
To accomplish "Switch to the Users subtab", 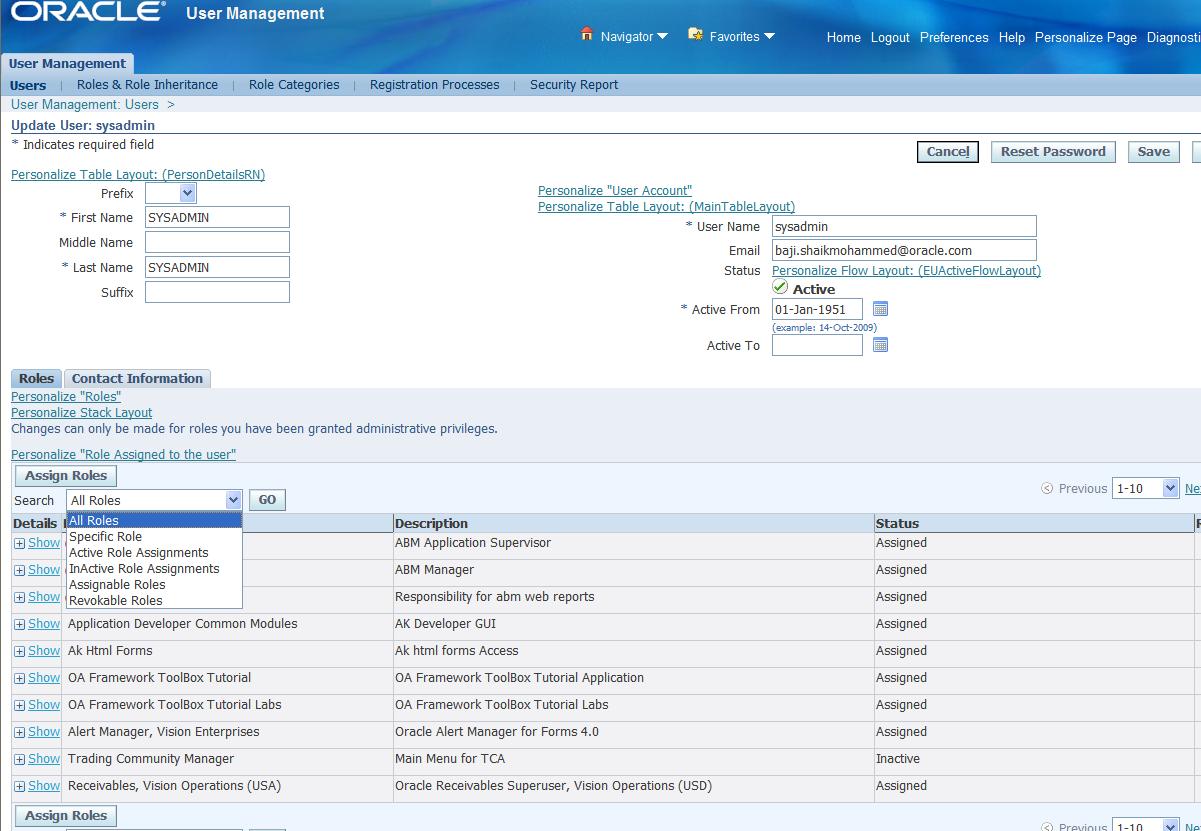I will (x=28, y=85).
